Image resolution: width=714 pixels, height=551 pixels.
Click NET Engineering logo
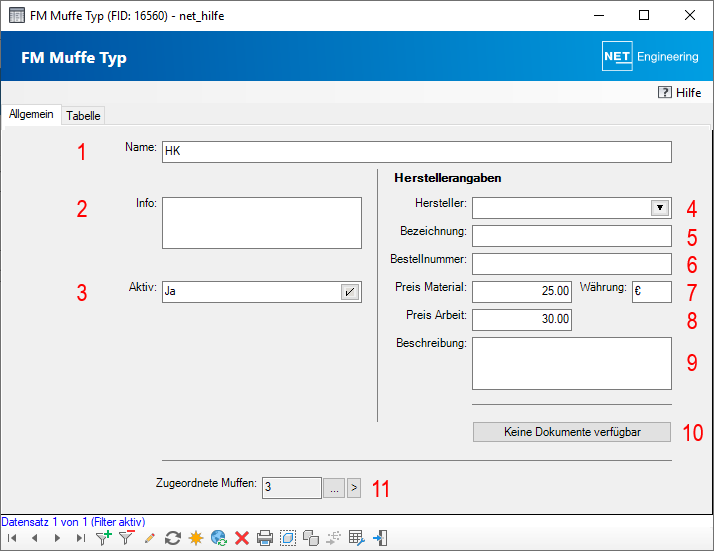click(x=650, y=56)
